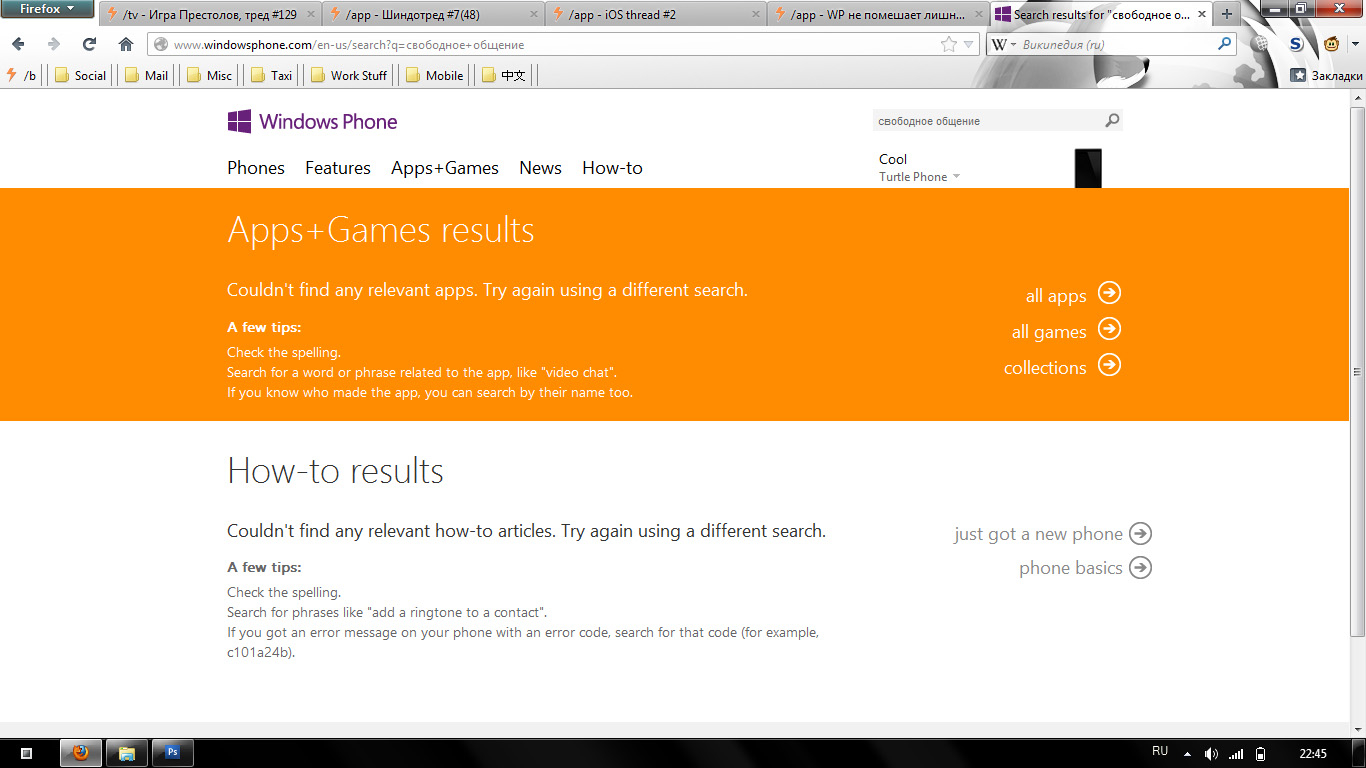Image resolution: width=1366 pixels, height=768 pixels.
Task: Open the add-on toolbar overflow arrow
Action: click(x=1354, y=44)
